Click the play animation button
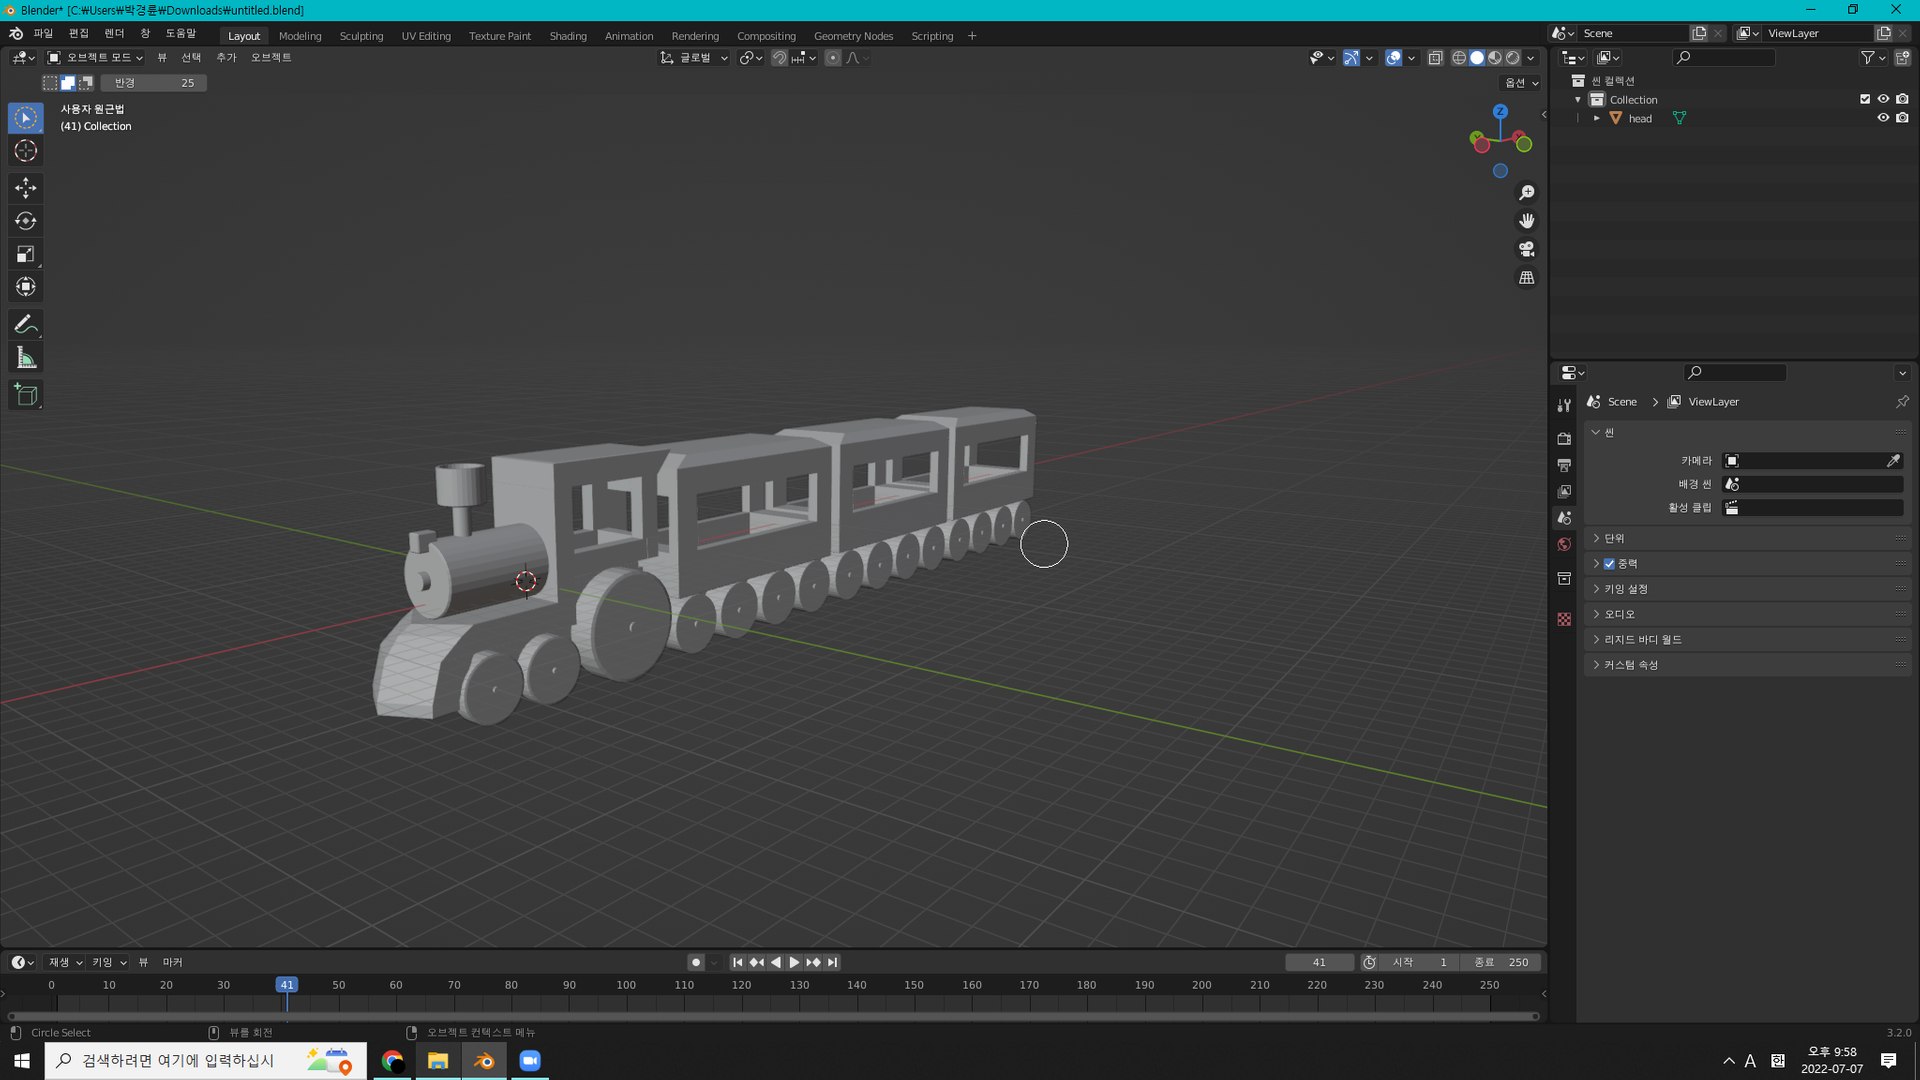Image resolution: width=1920 pixels, height=1080 pixels. point(794,962)
